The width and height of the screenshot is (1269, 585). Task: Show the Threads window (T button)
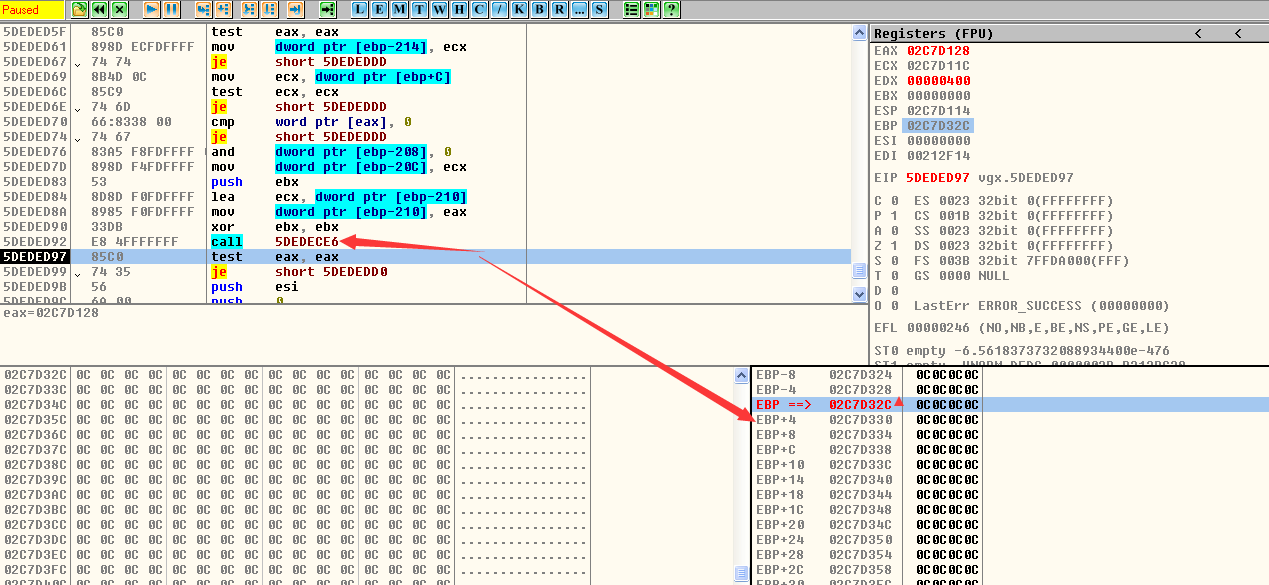click(420, 10)
